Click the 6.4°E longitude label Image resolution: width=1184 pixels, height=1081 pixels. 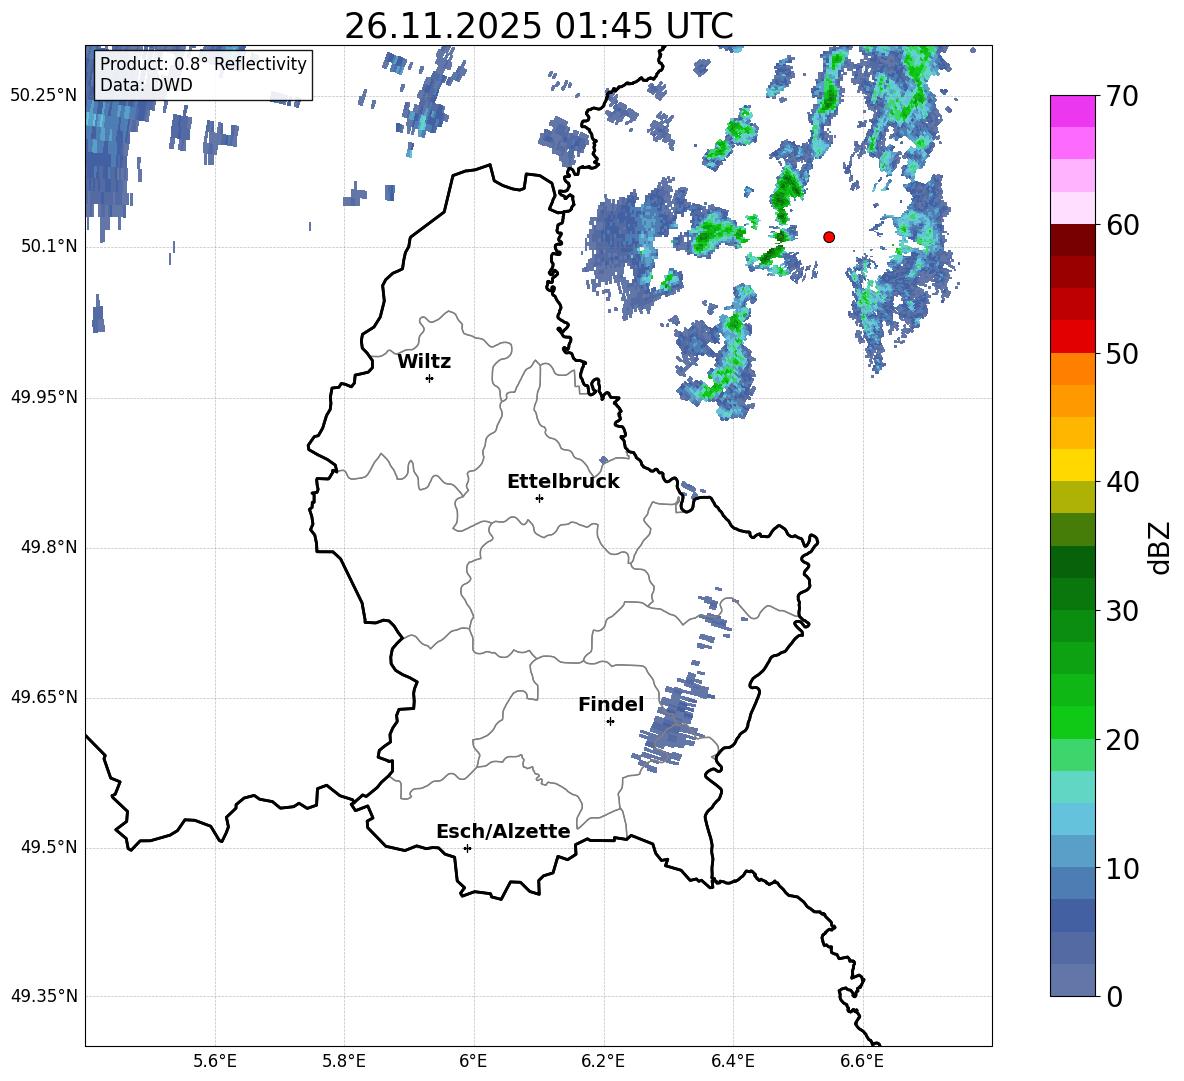[x=732, y=1061]
